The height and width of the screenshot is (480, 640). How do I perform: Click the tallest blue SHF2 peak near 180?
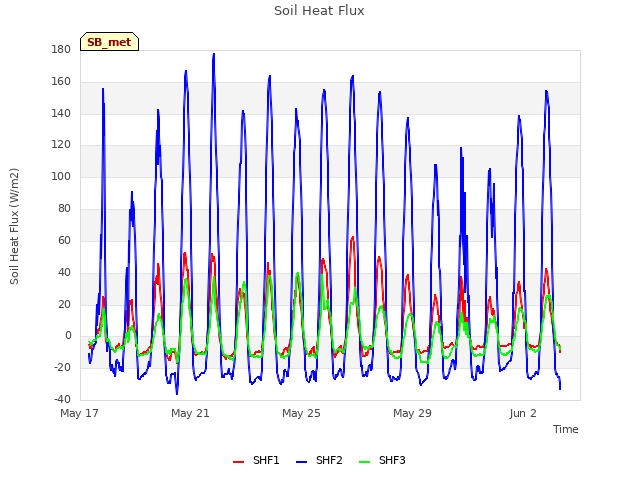[x=214, y=54]
